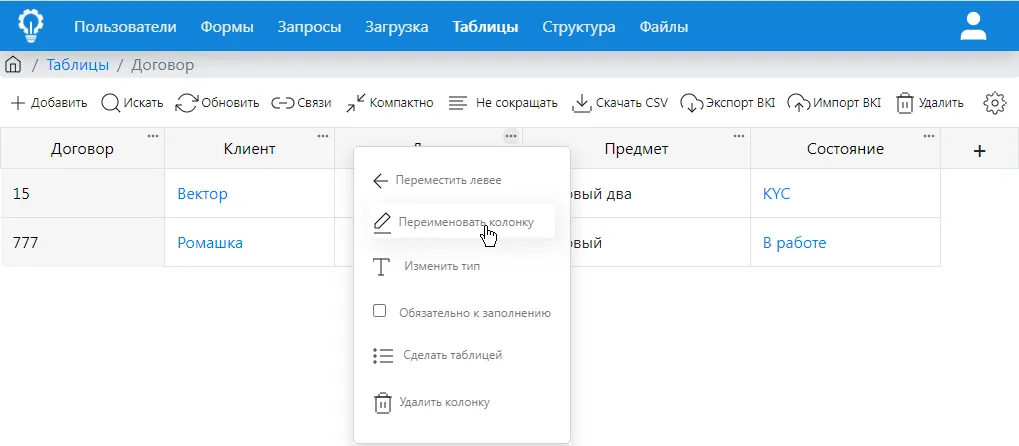Open the Запросы menu
The width and height of the screenshot is (1019, 446).
click(309, 27)
